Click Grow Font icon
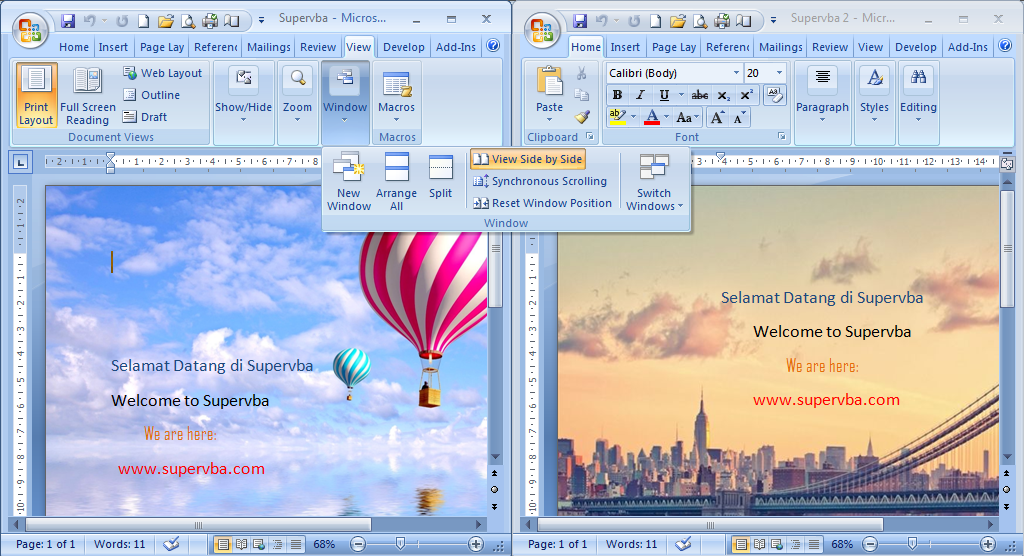Viewport: 1024px width, 556px height. (x=717, y=118)
